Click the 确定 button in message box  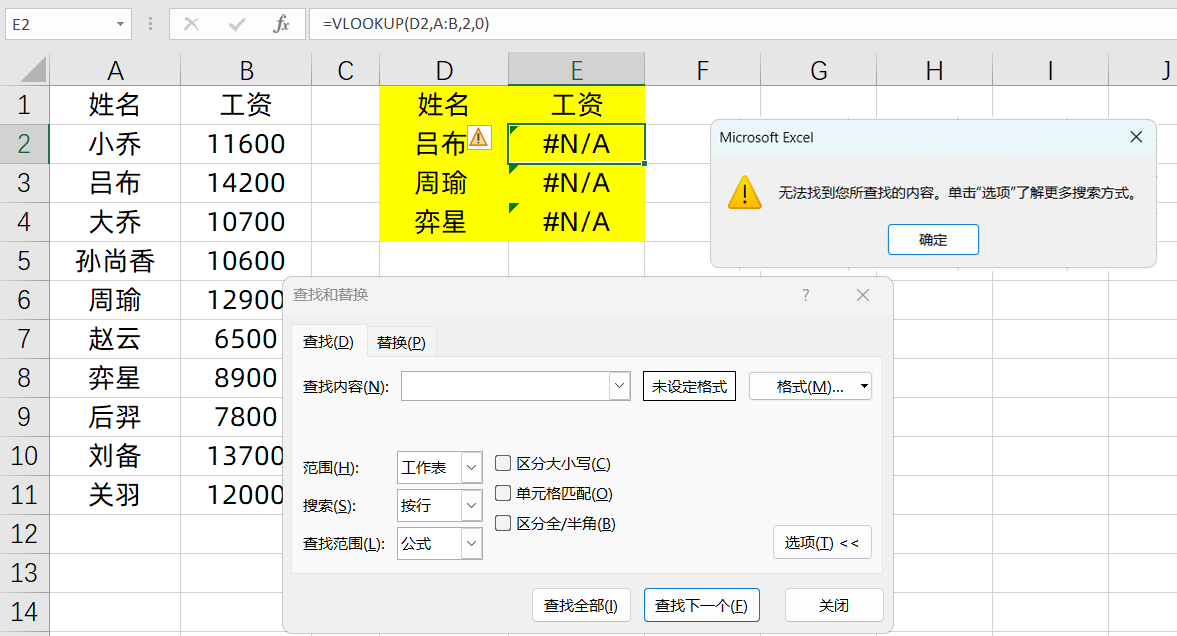pos(933,240)
